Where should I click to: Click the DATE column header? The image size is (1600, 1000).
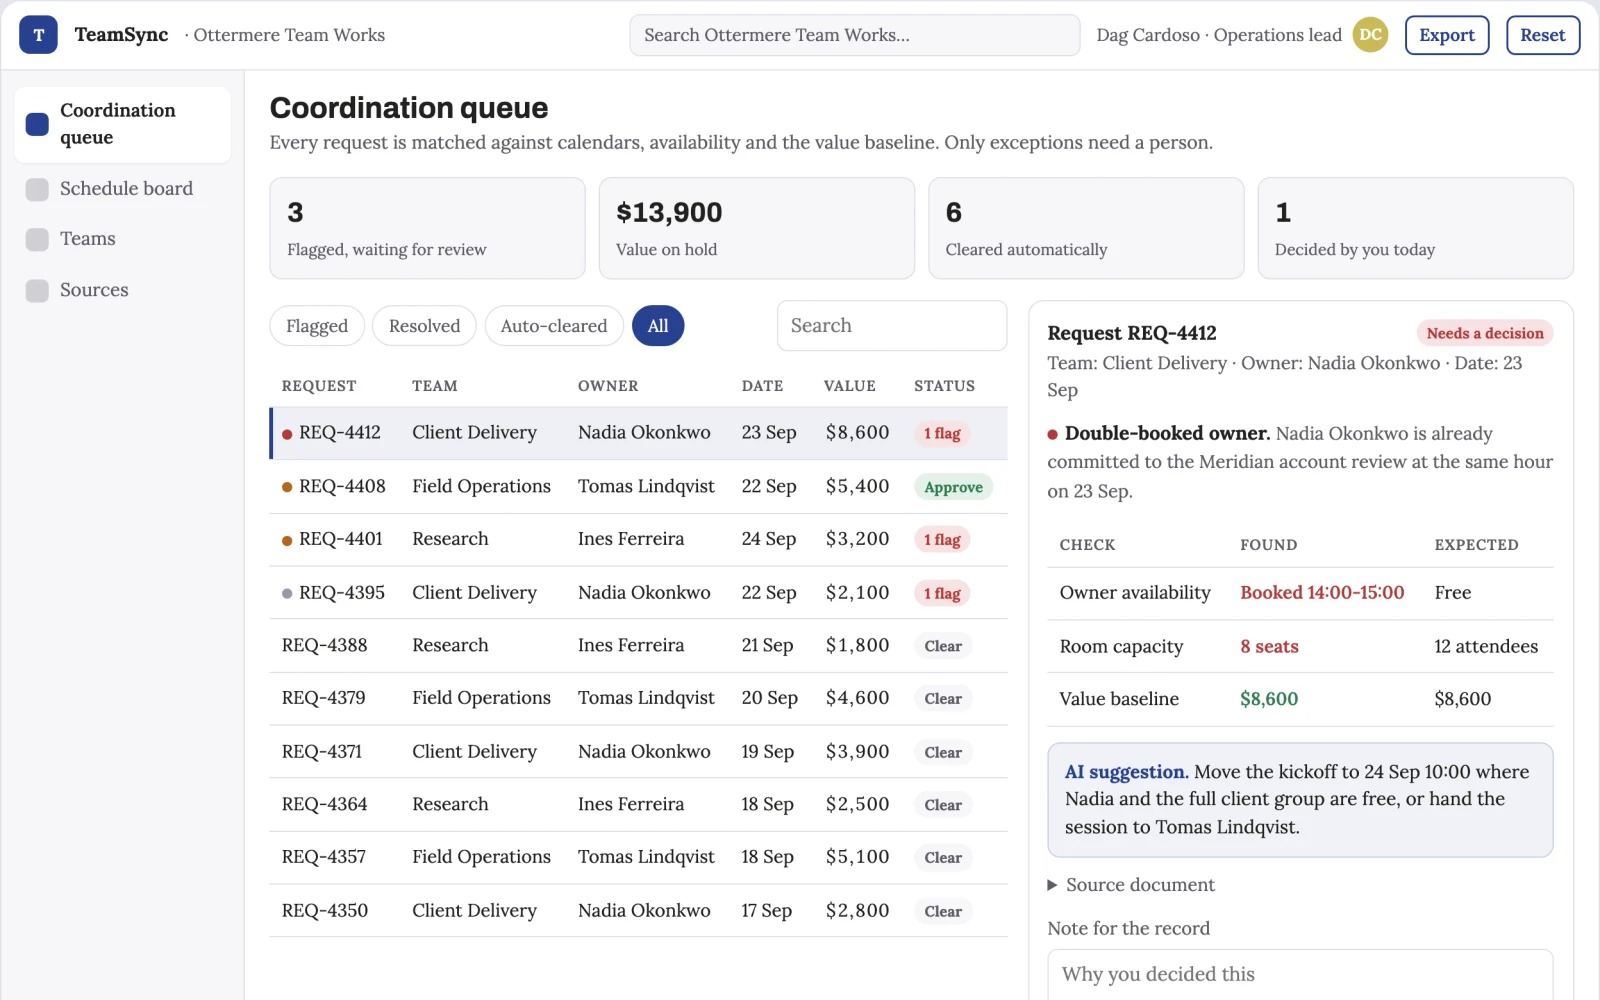(x=762, y=386)
